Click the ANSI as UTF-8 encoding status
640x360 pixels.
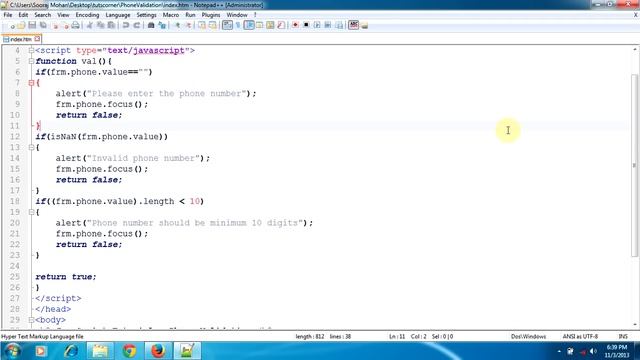(x=580, y=336)
